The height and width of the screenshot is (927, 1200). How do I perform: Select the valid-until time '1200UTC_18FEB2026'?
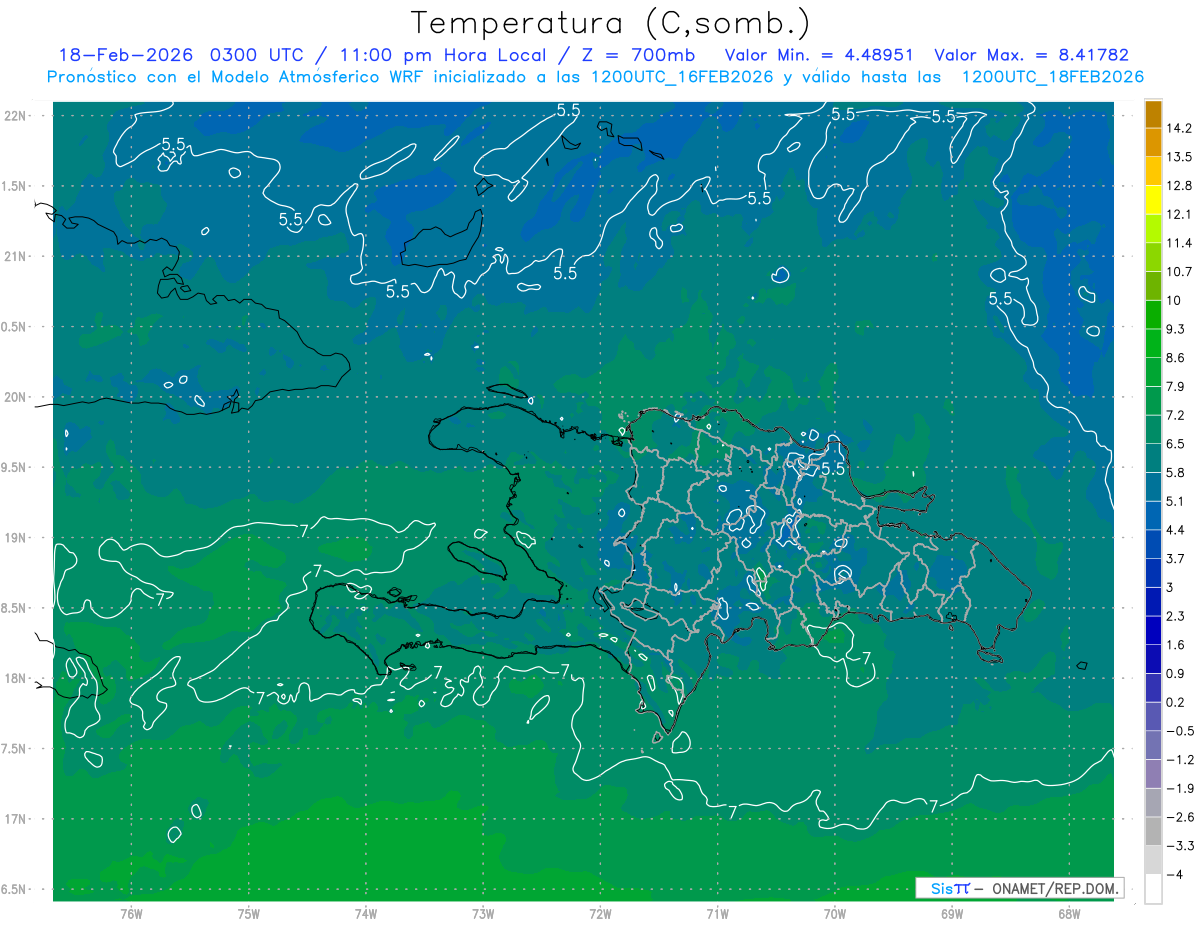(x=1053, y=77)
